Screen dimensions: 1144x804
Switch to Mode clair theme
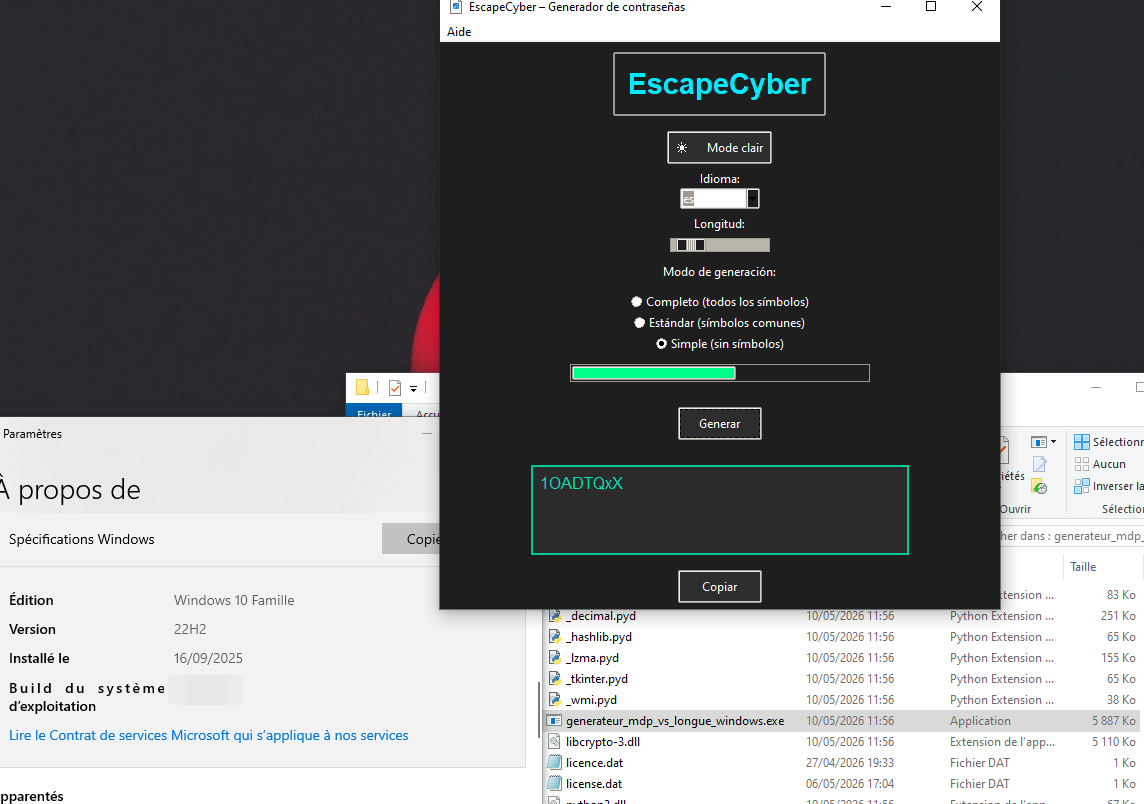pos(719,147)
